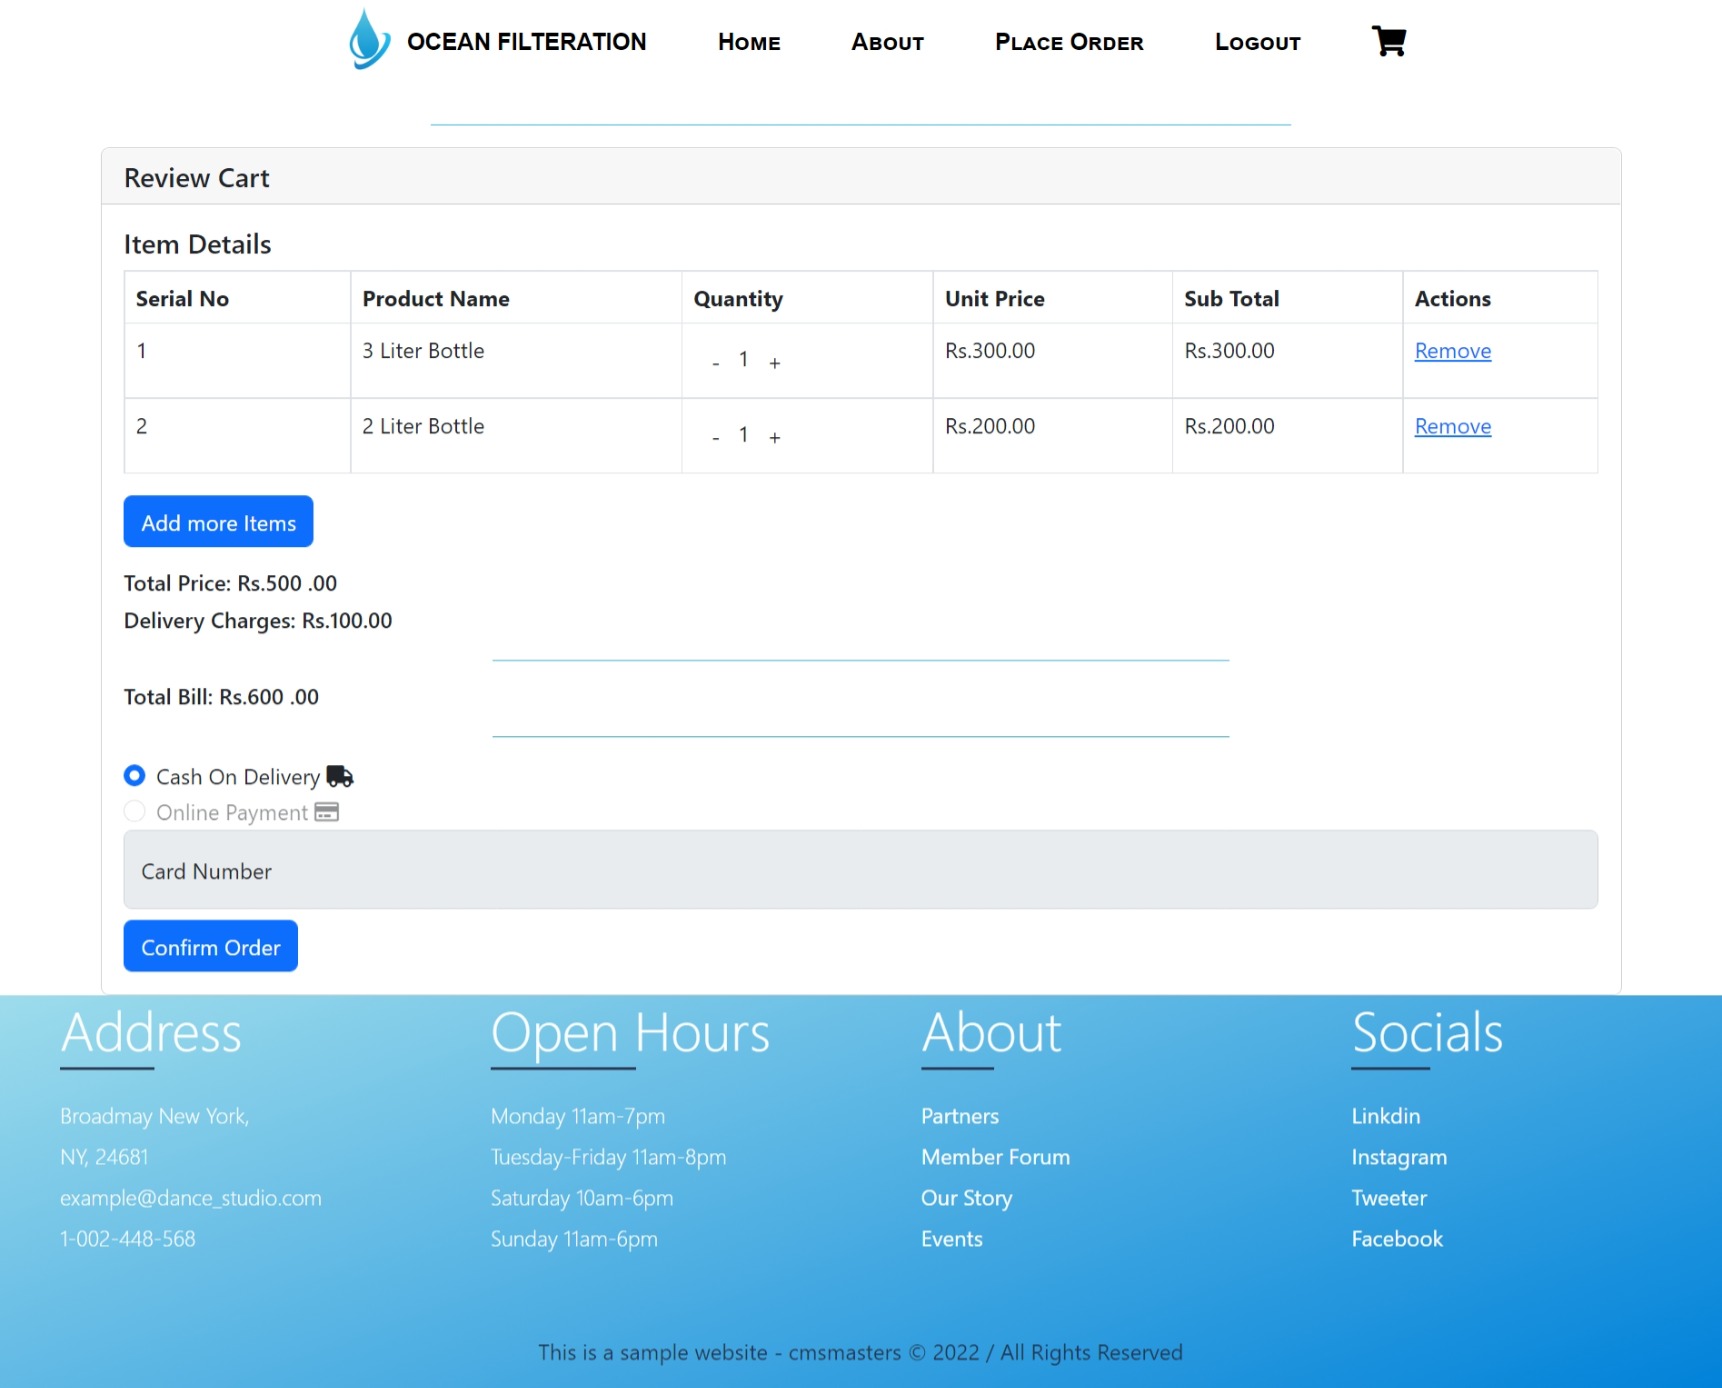Increase quantity of 3 Liter Bottle
The width and height of the screenshot is (1722, 1388).
click(x=774, y=363)
